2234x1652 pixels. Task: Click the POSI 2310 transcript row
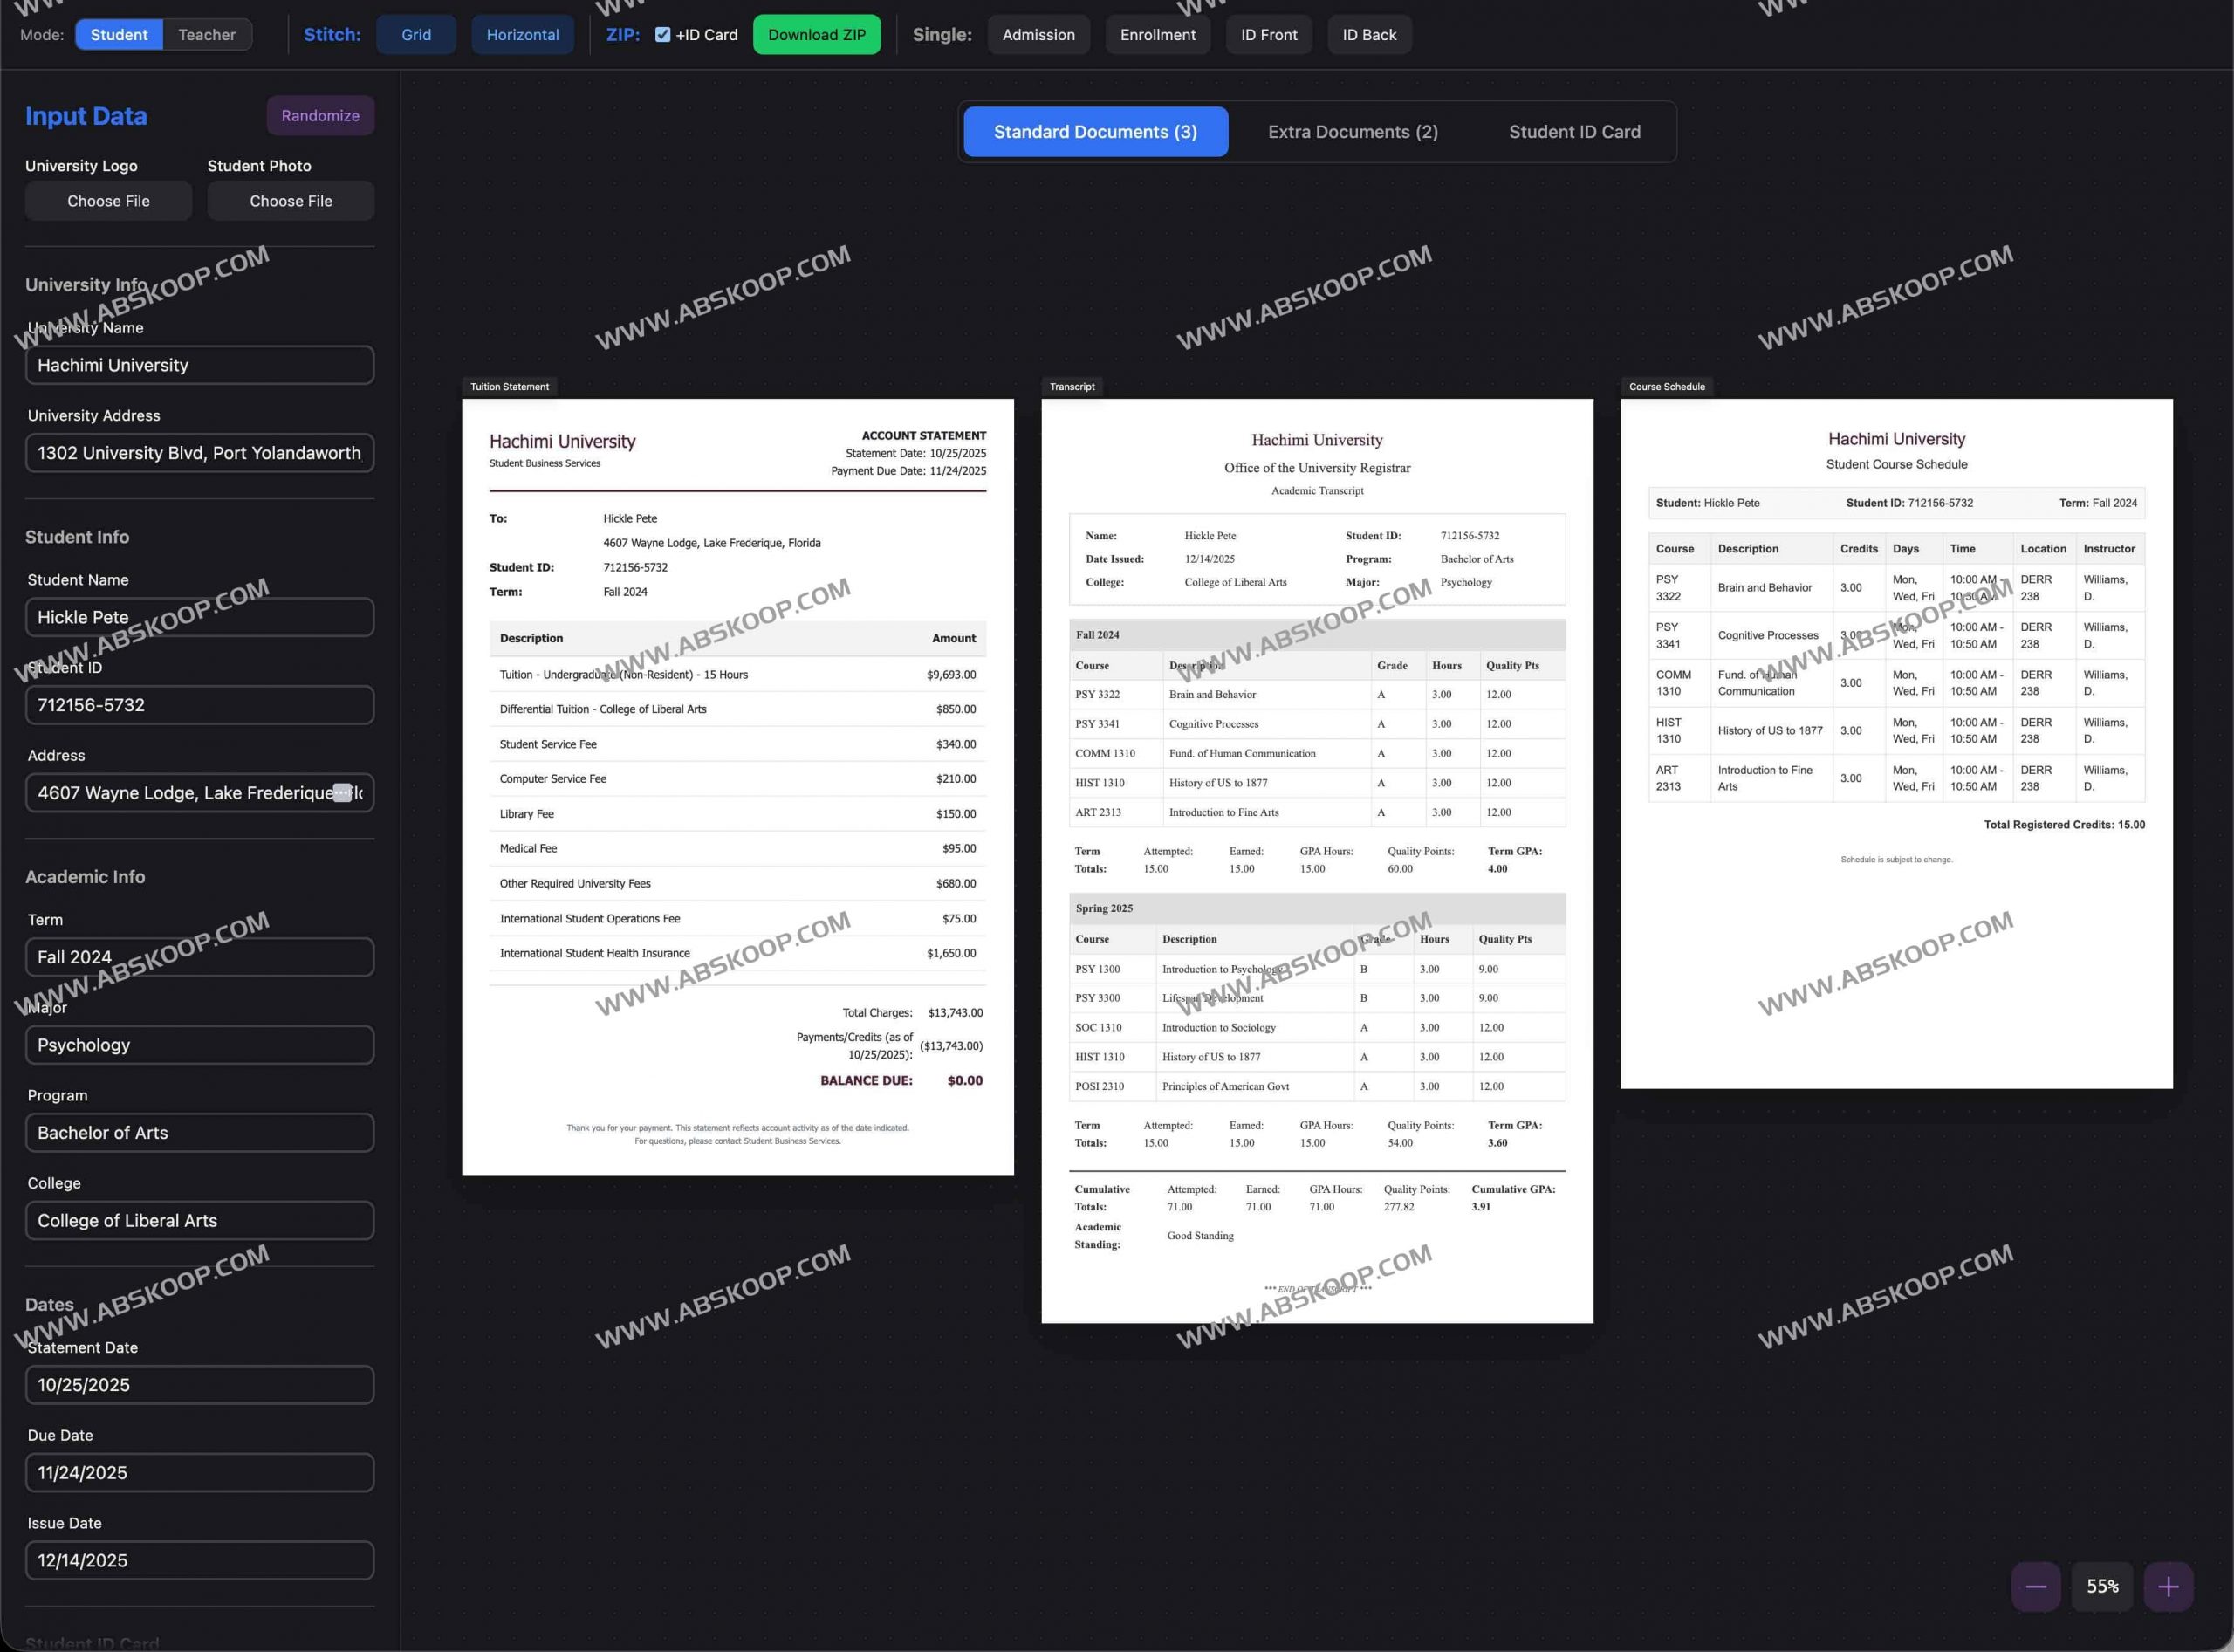(x=1317, y=1087)
